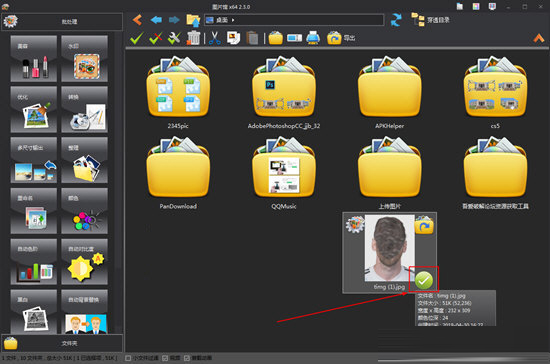
Task: Go up one folder level
Action: pyautogui.click(x=193, y=20)
